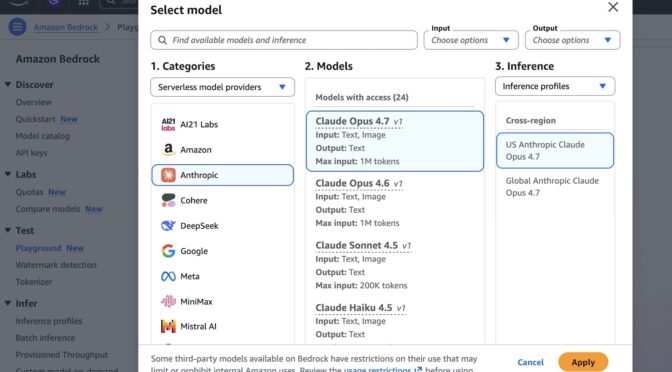Open Model catalog in the sidebar
This screenshot has width=672, height=372.
tap(42, 136)
